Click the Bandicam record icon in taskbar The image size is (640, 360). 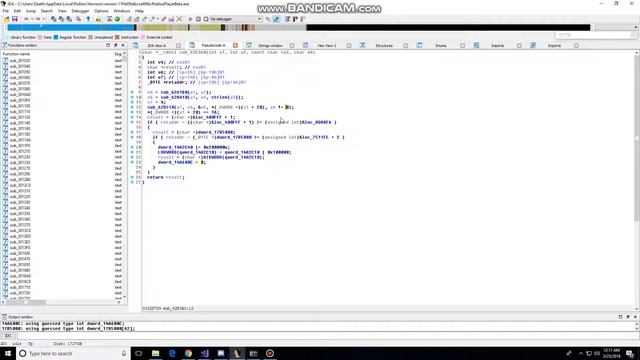[x=270, y=353]
